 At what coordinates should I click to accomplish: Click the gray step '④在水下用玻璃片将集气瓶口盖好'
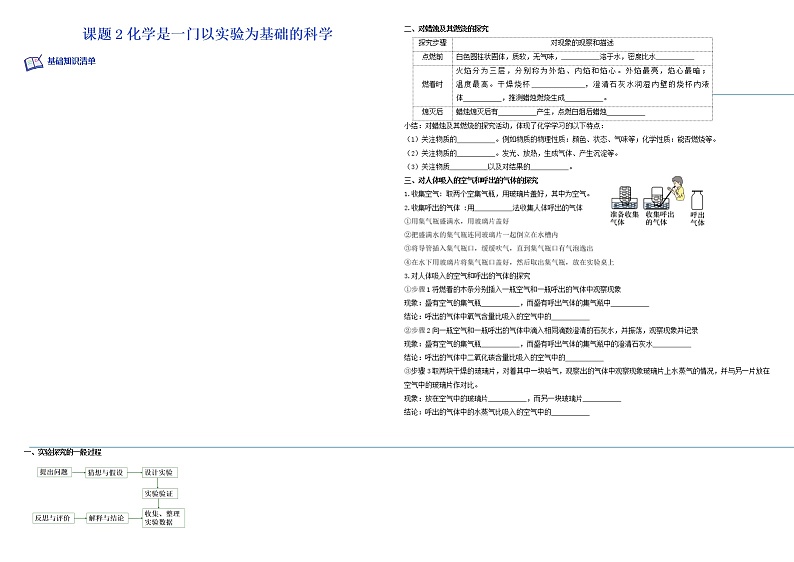pos(509,262)
